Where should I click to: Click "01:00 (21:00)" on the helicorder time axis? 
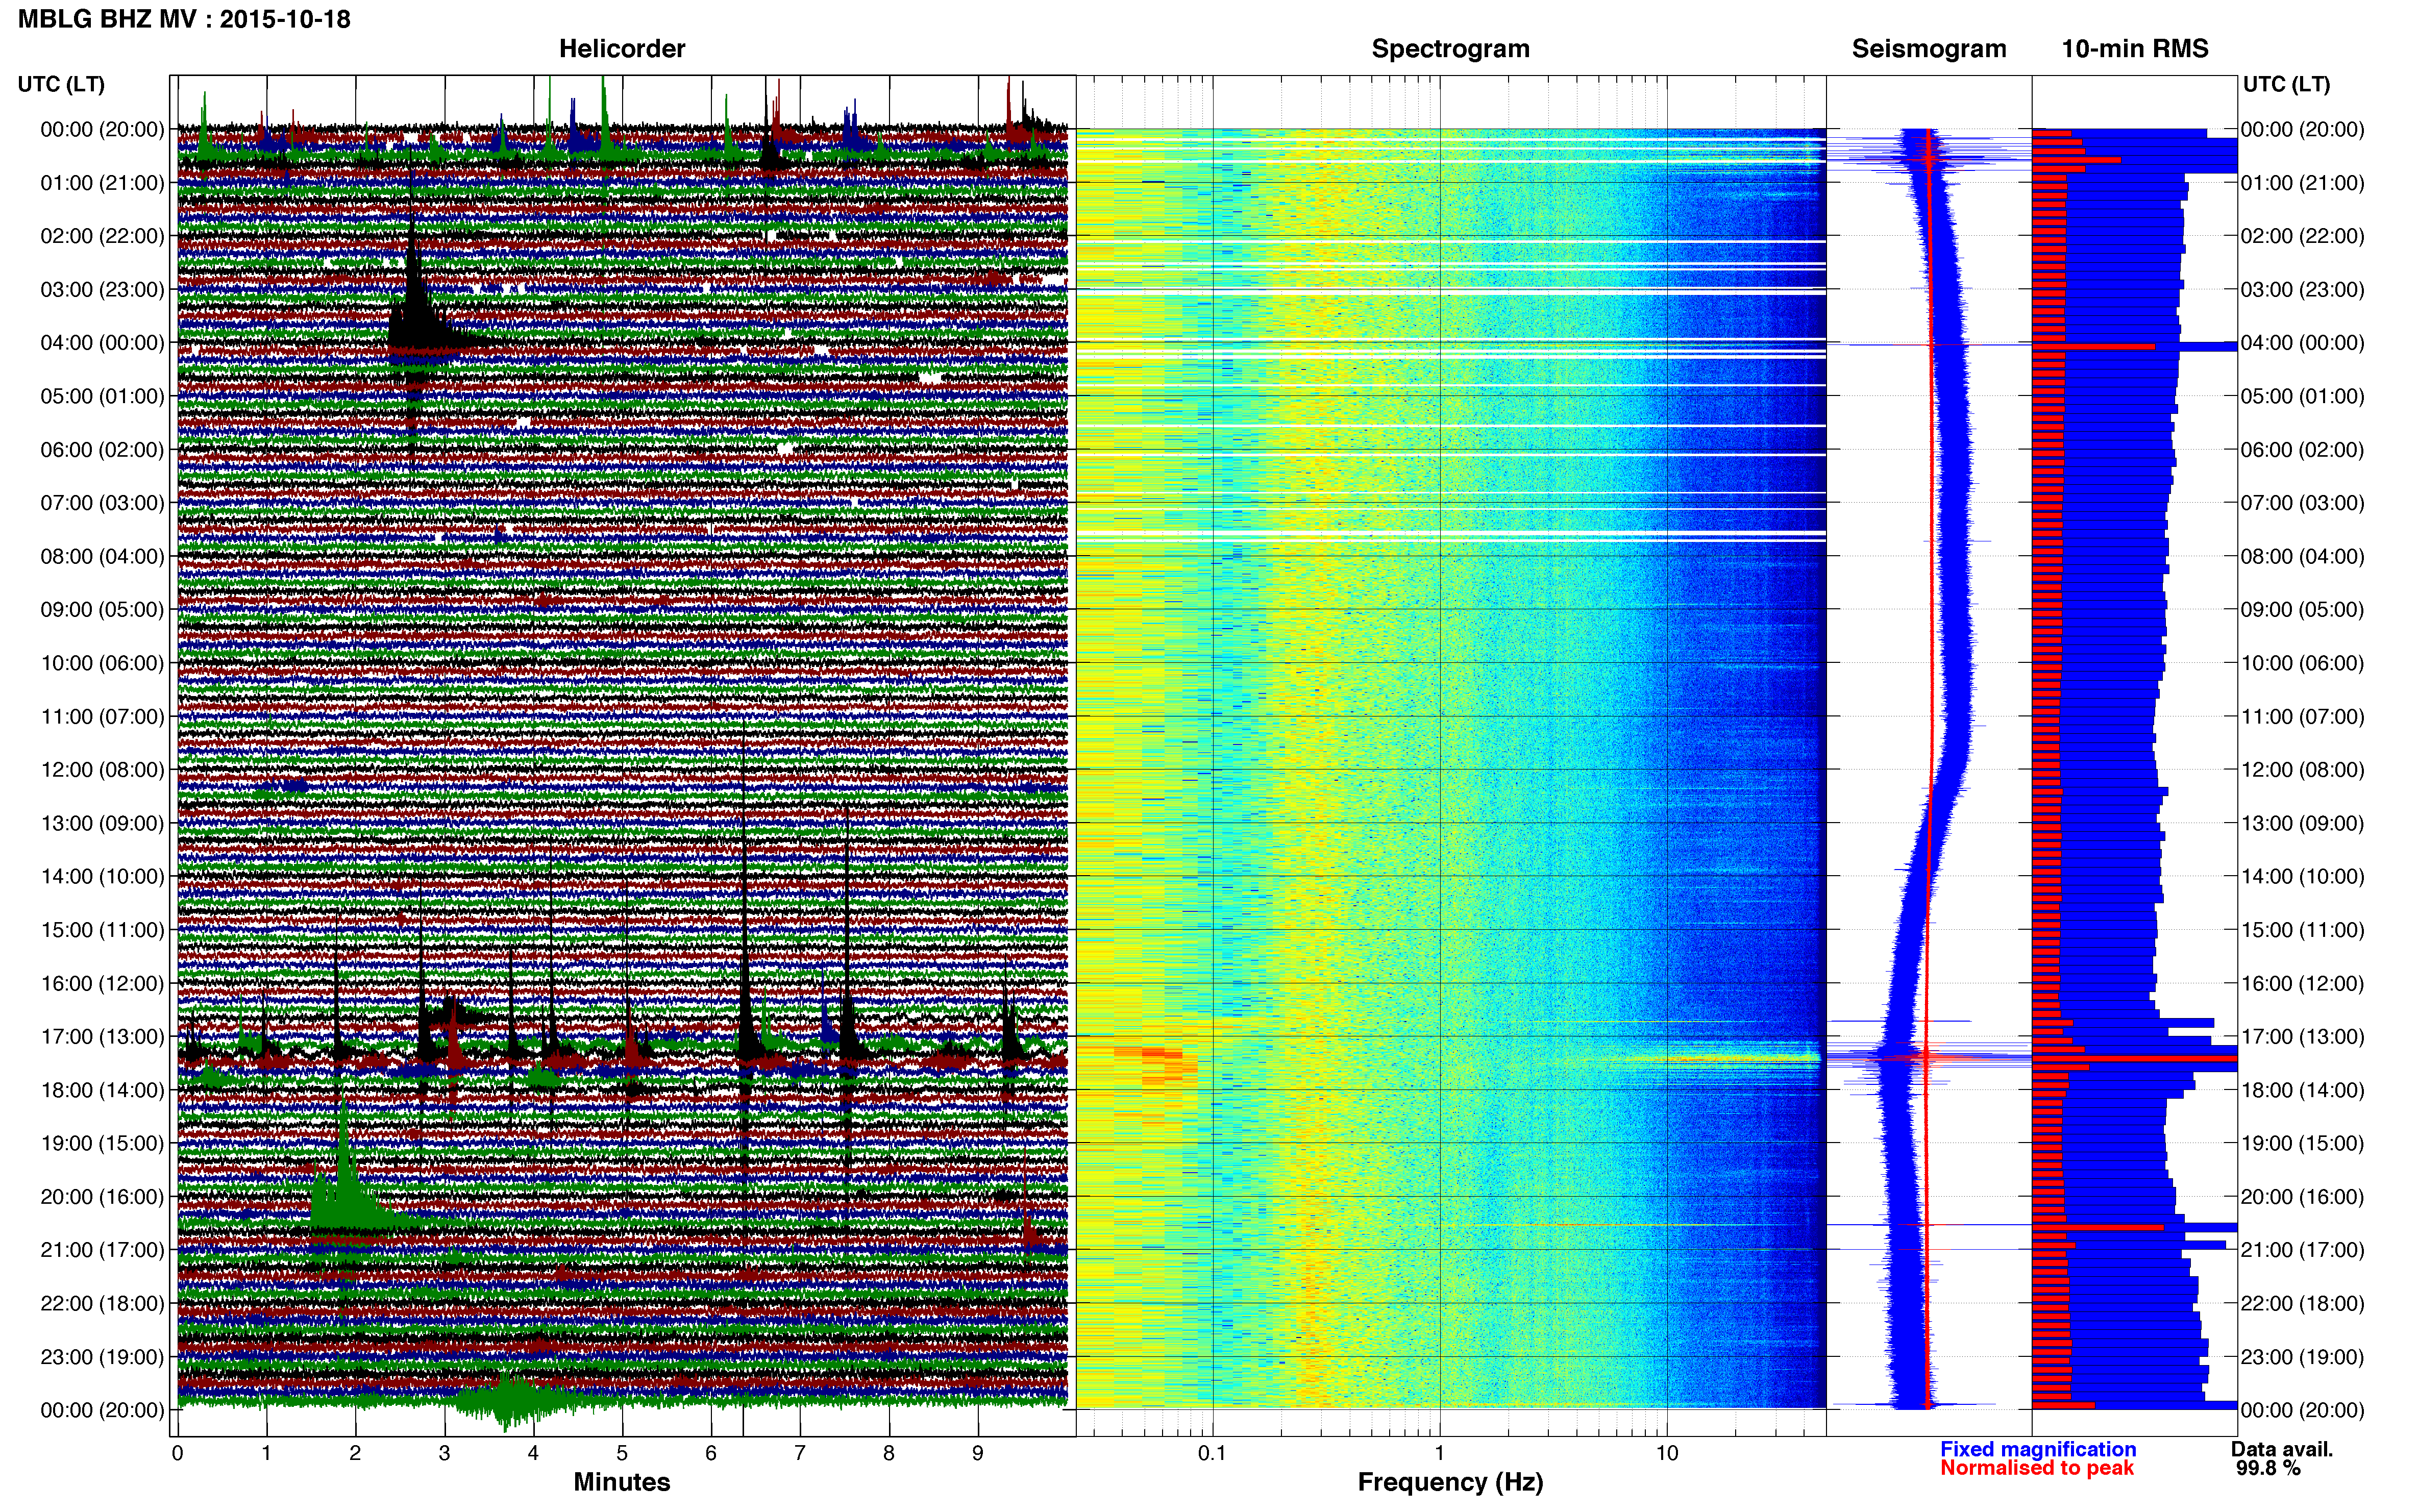[x=102, y=183]
